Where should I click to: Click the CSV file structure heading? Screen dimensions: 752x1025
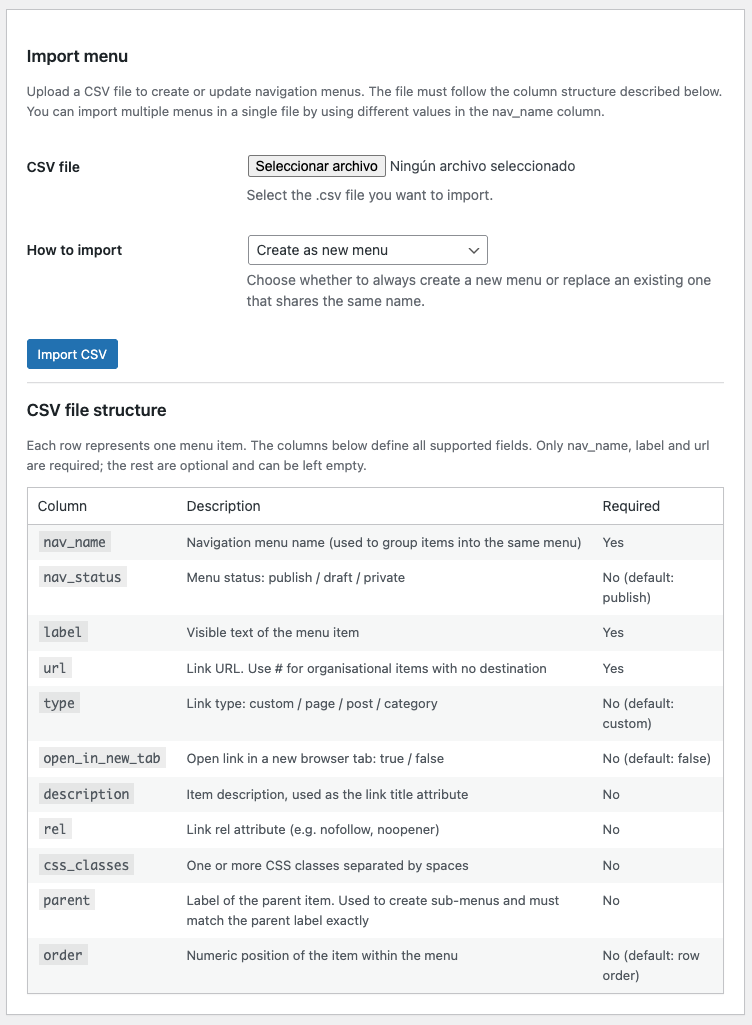[x=97, y=410]
